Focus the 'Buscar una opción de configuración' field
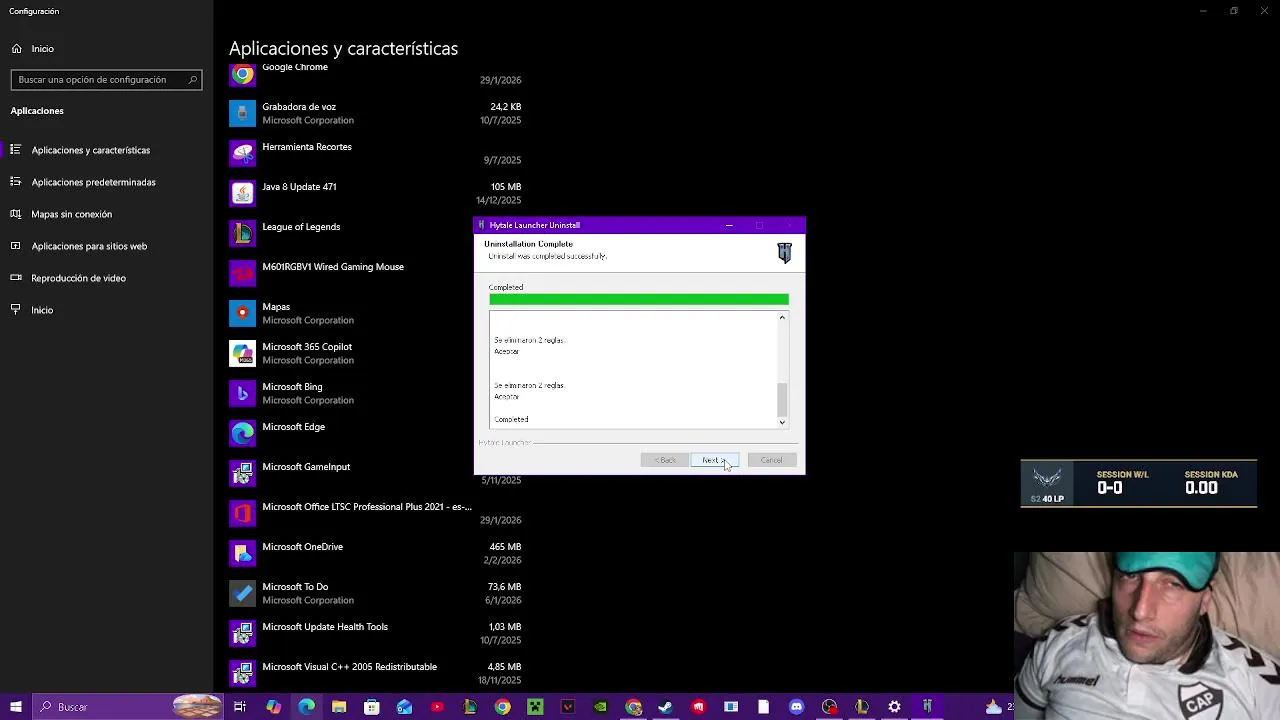 [106, 79]
